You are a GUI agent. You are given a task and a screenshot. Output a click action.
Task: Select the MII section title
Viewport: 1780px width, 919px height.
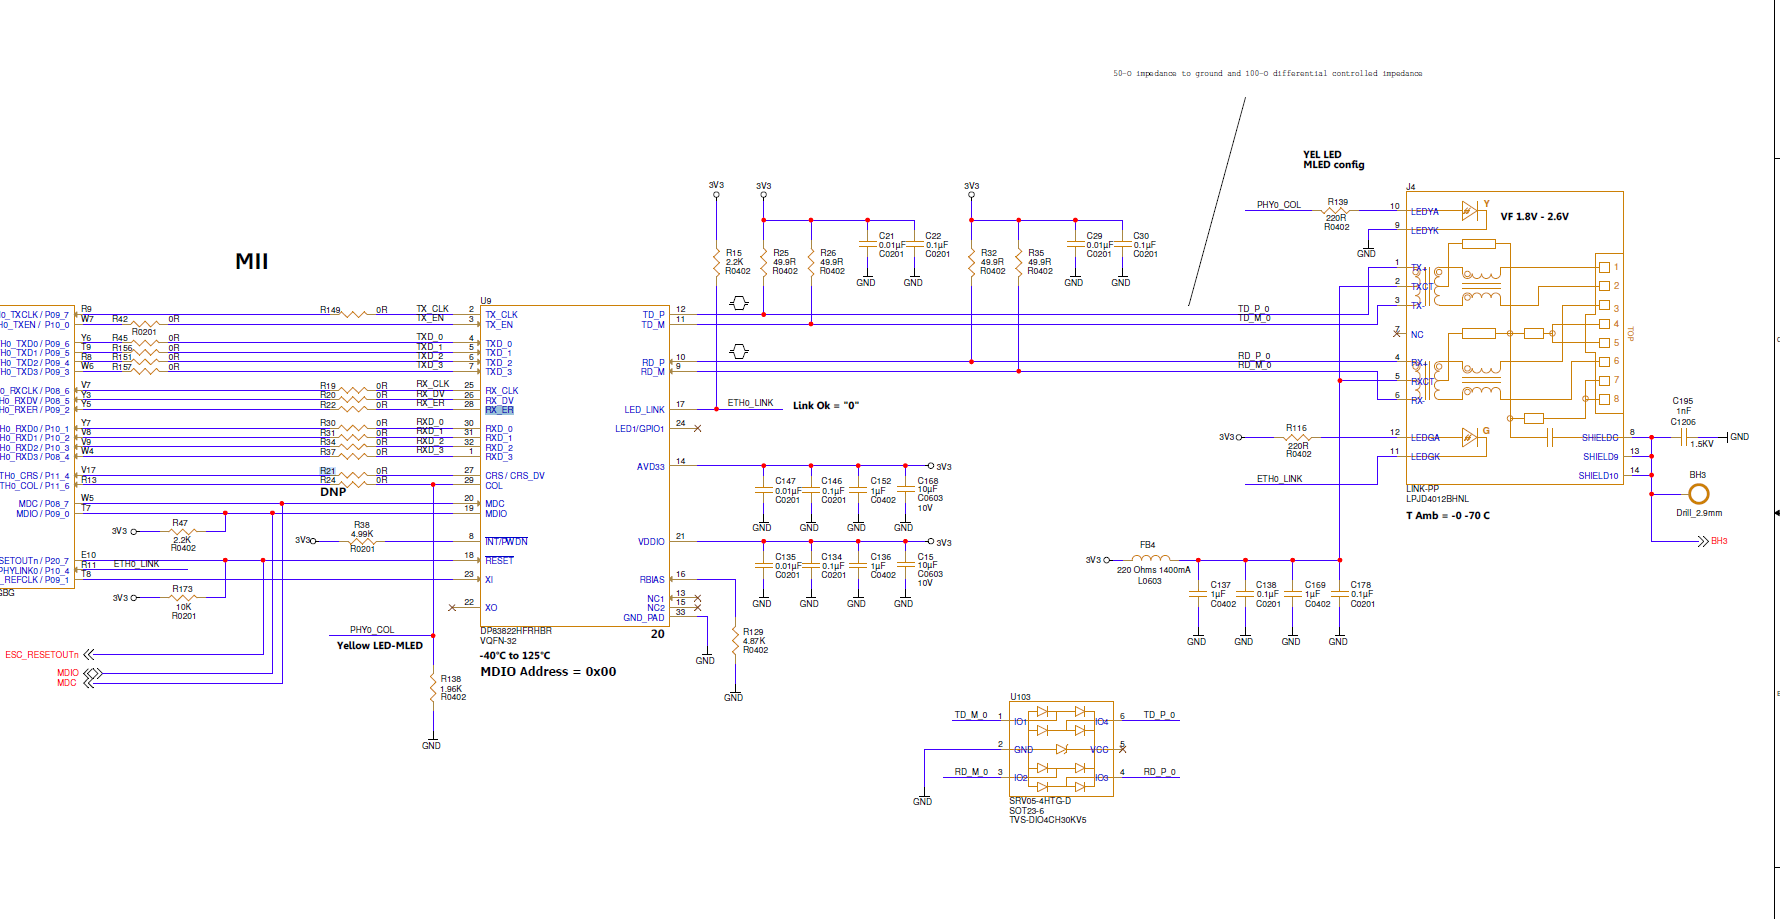pyautogui.click(x=252, y=261)
